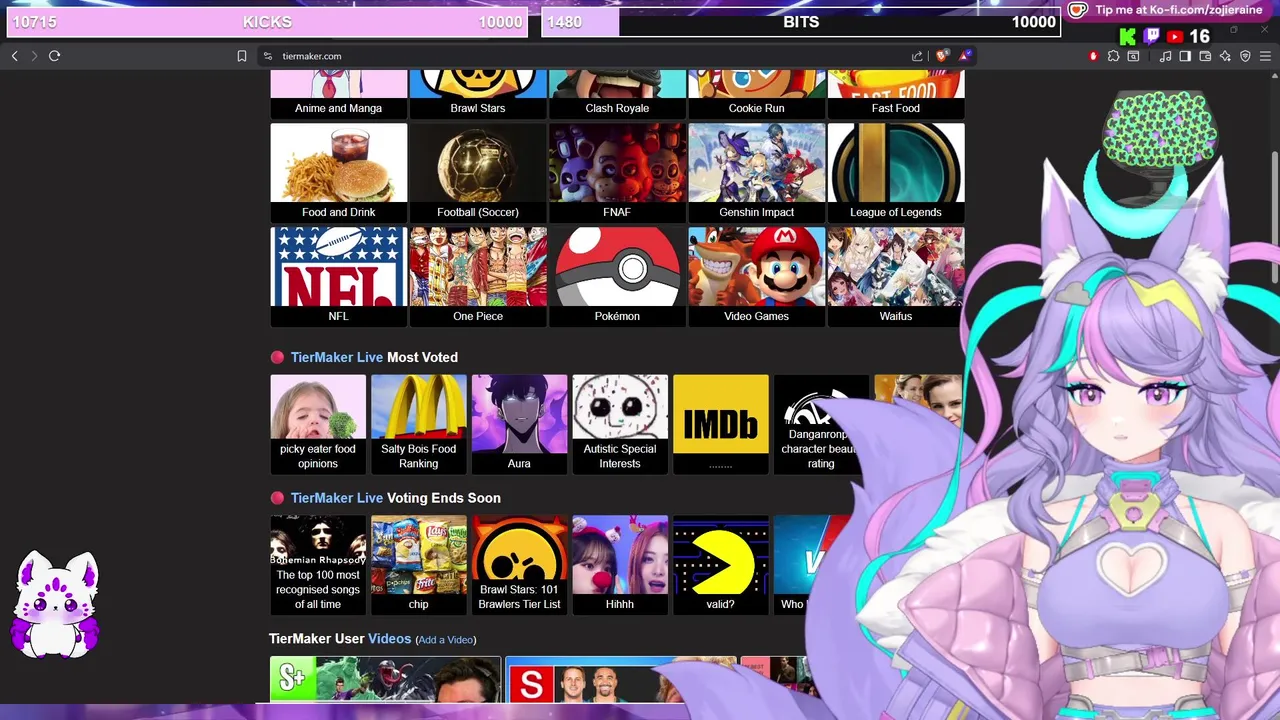Bookmark this page with the bookmark icon
Screen dimensions: 1280x720
pos(242,56)
